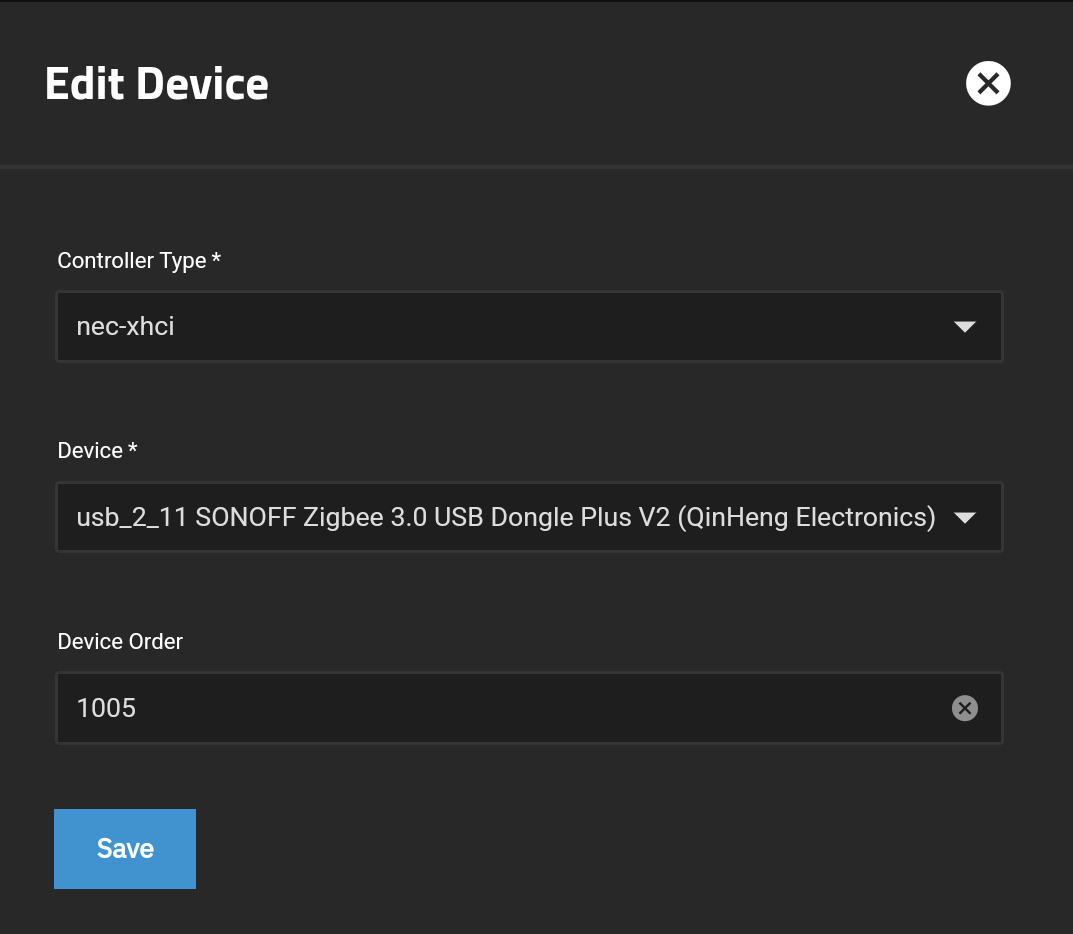Image resolution: width=1073 pixels, height=934 pixels.
Task: Clear the Device Order value
Action: click(x=964, y=709)
